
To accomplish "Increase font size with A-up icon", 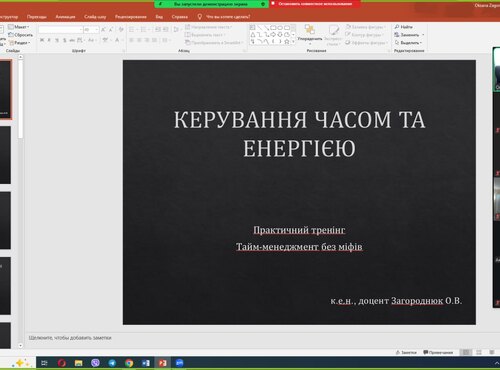I will click(x=103, y=30).
